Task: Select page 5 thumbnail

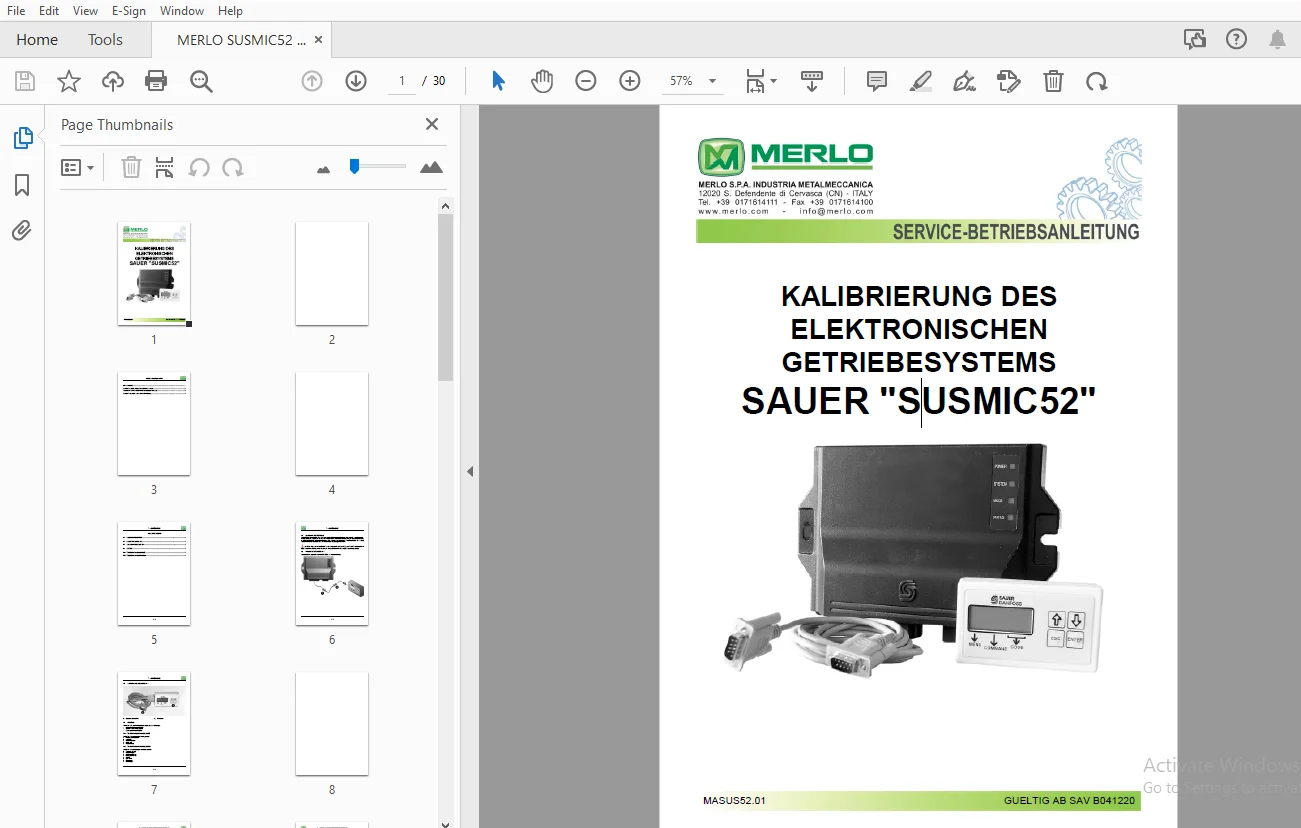Action: (x=154, y=574)
